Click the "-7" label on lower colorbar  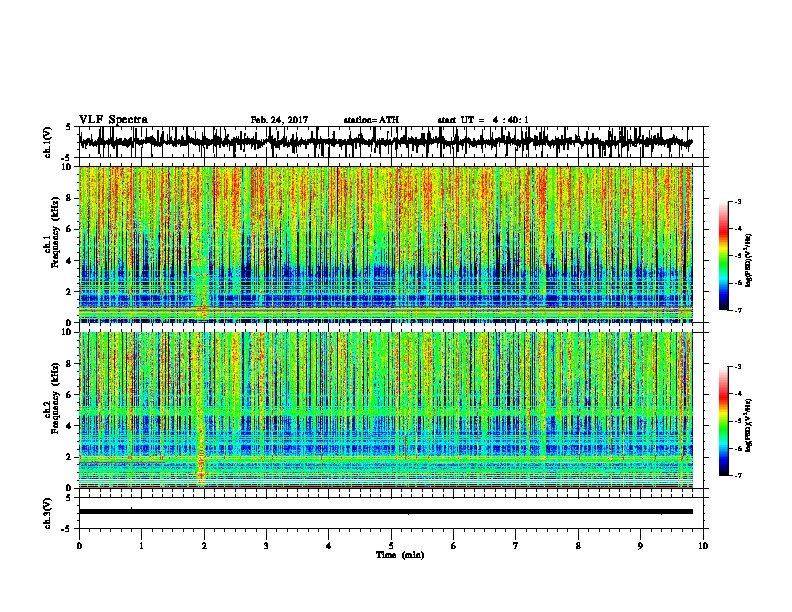[738, 476]
